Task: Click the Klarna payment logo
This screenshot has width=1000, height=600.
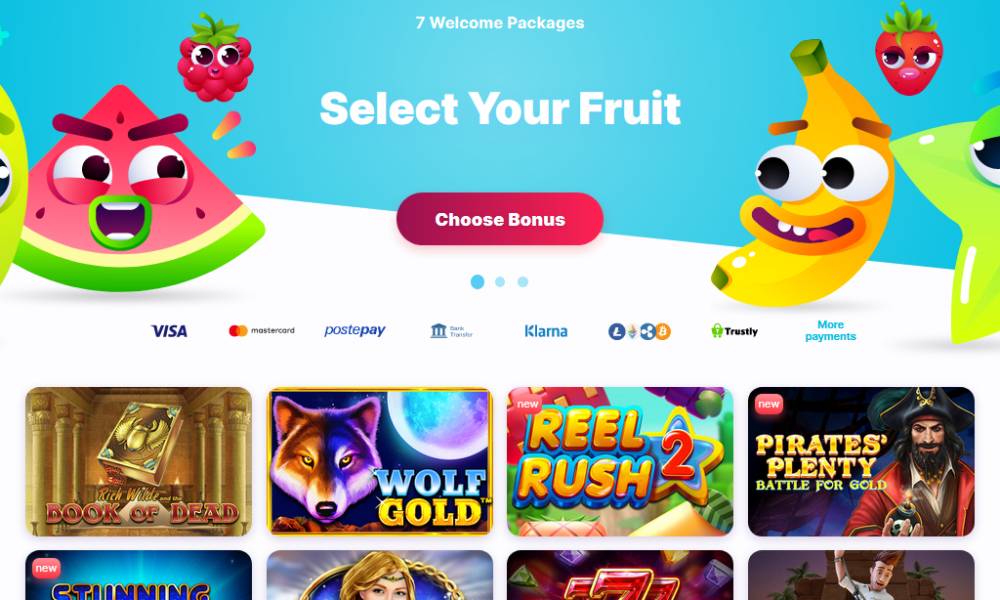Action: 546,331
